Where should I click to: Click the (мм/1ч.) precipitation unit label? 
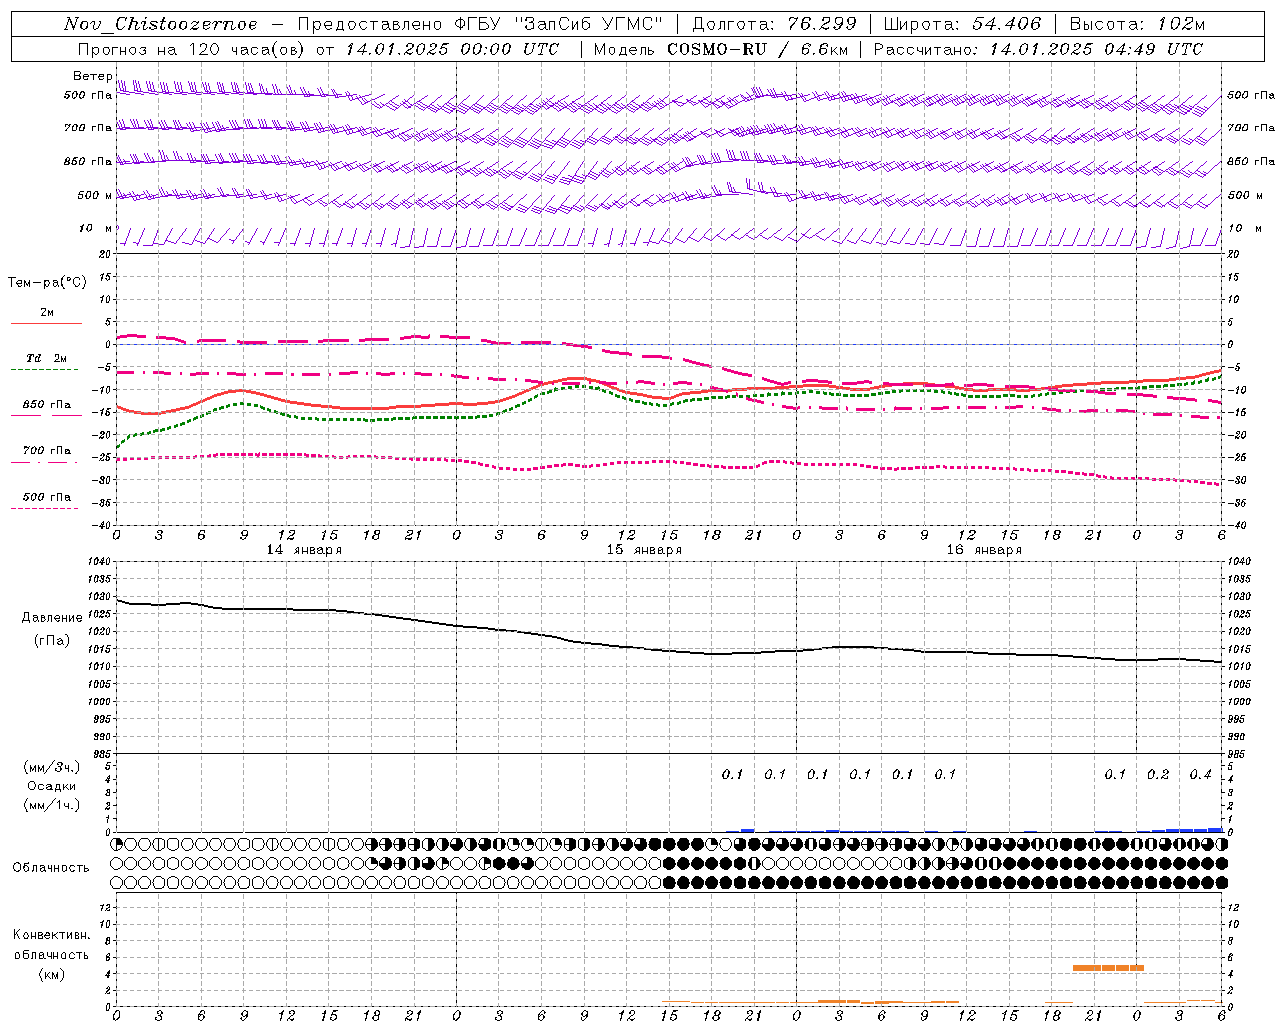[x=52, y=805]
